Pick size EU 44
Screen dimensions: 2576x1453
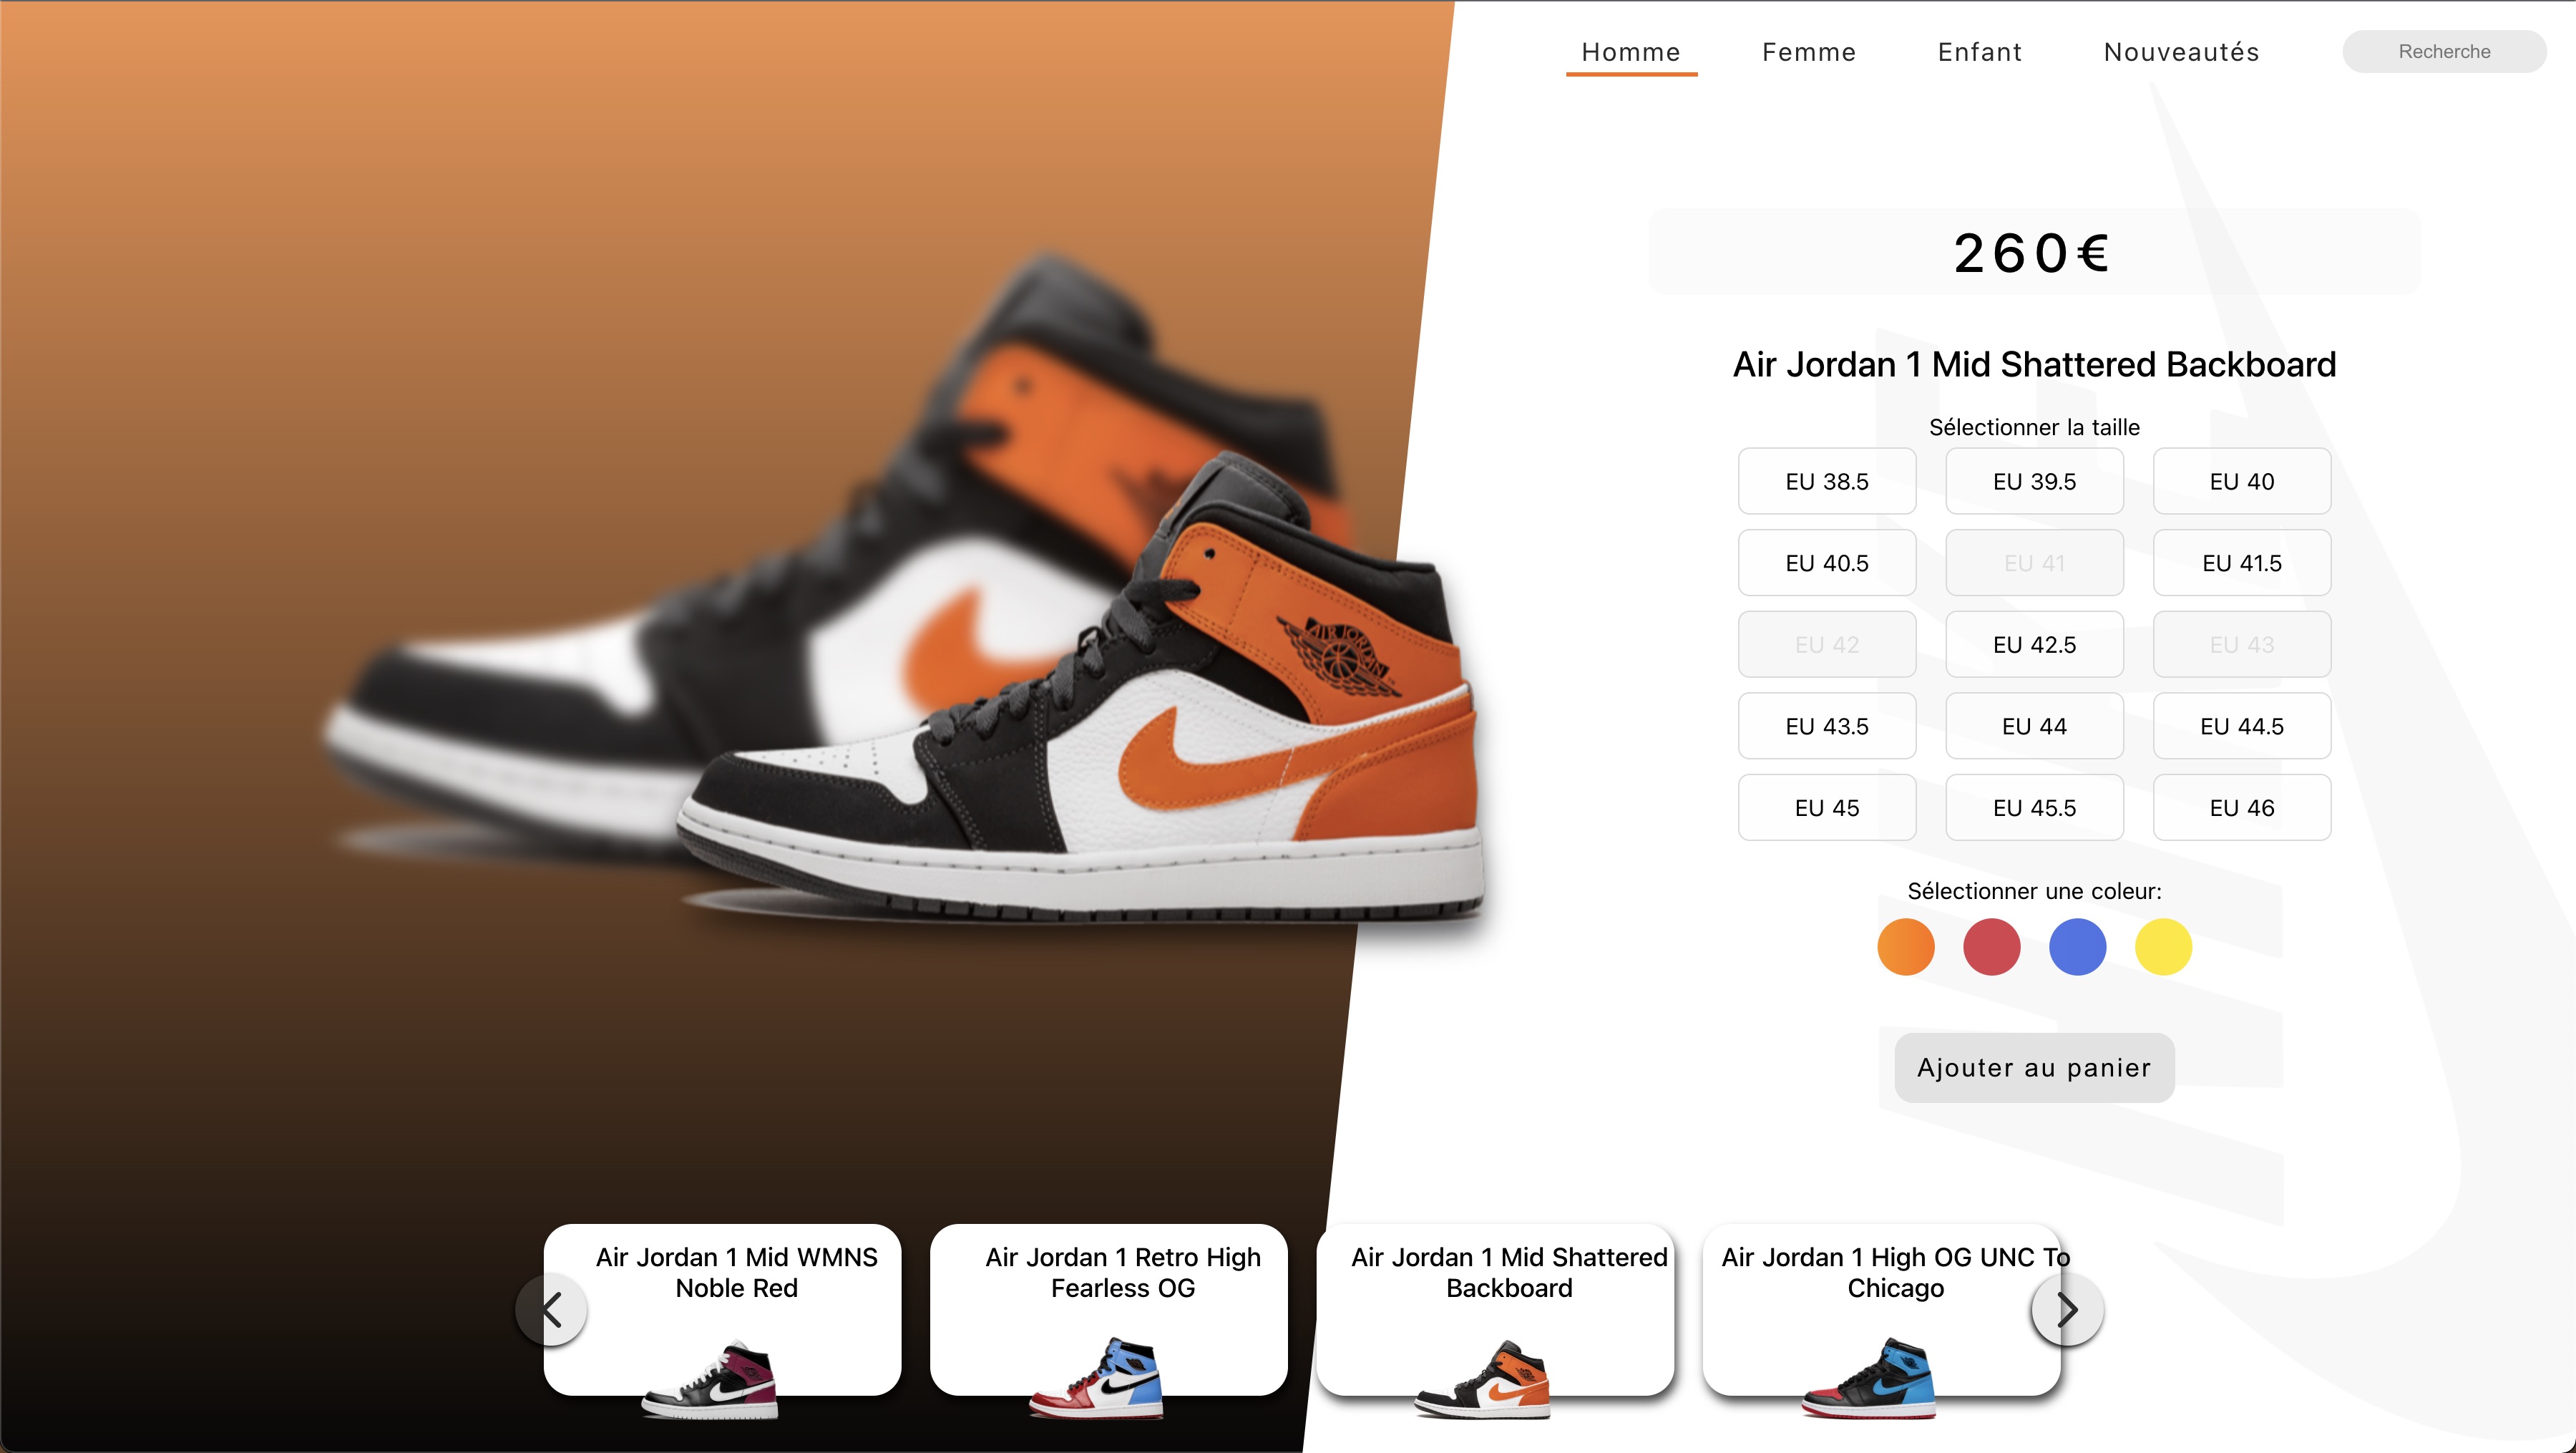2035,726
